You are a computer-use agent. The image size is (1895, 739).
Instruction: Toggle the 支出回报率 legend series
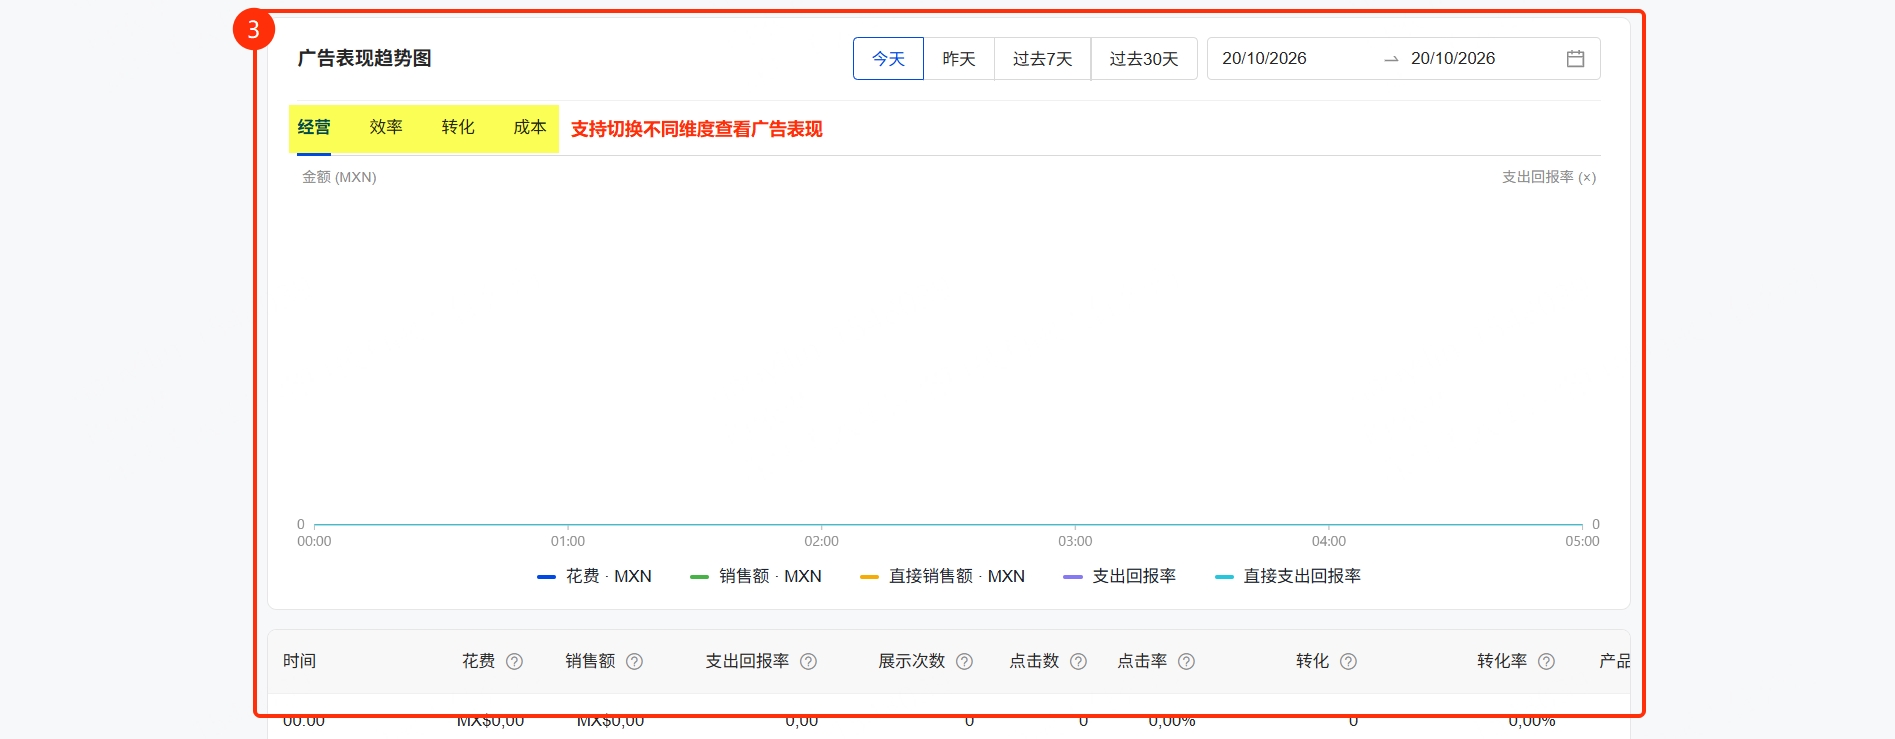tap(1119, 576)
